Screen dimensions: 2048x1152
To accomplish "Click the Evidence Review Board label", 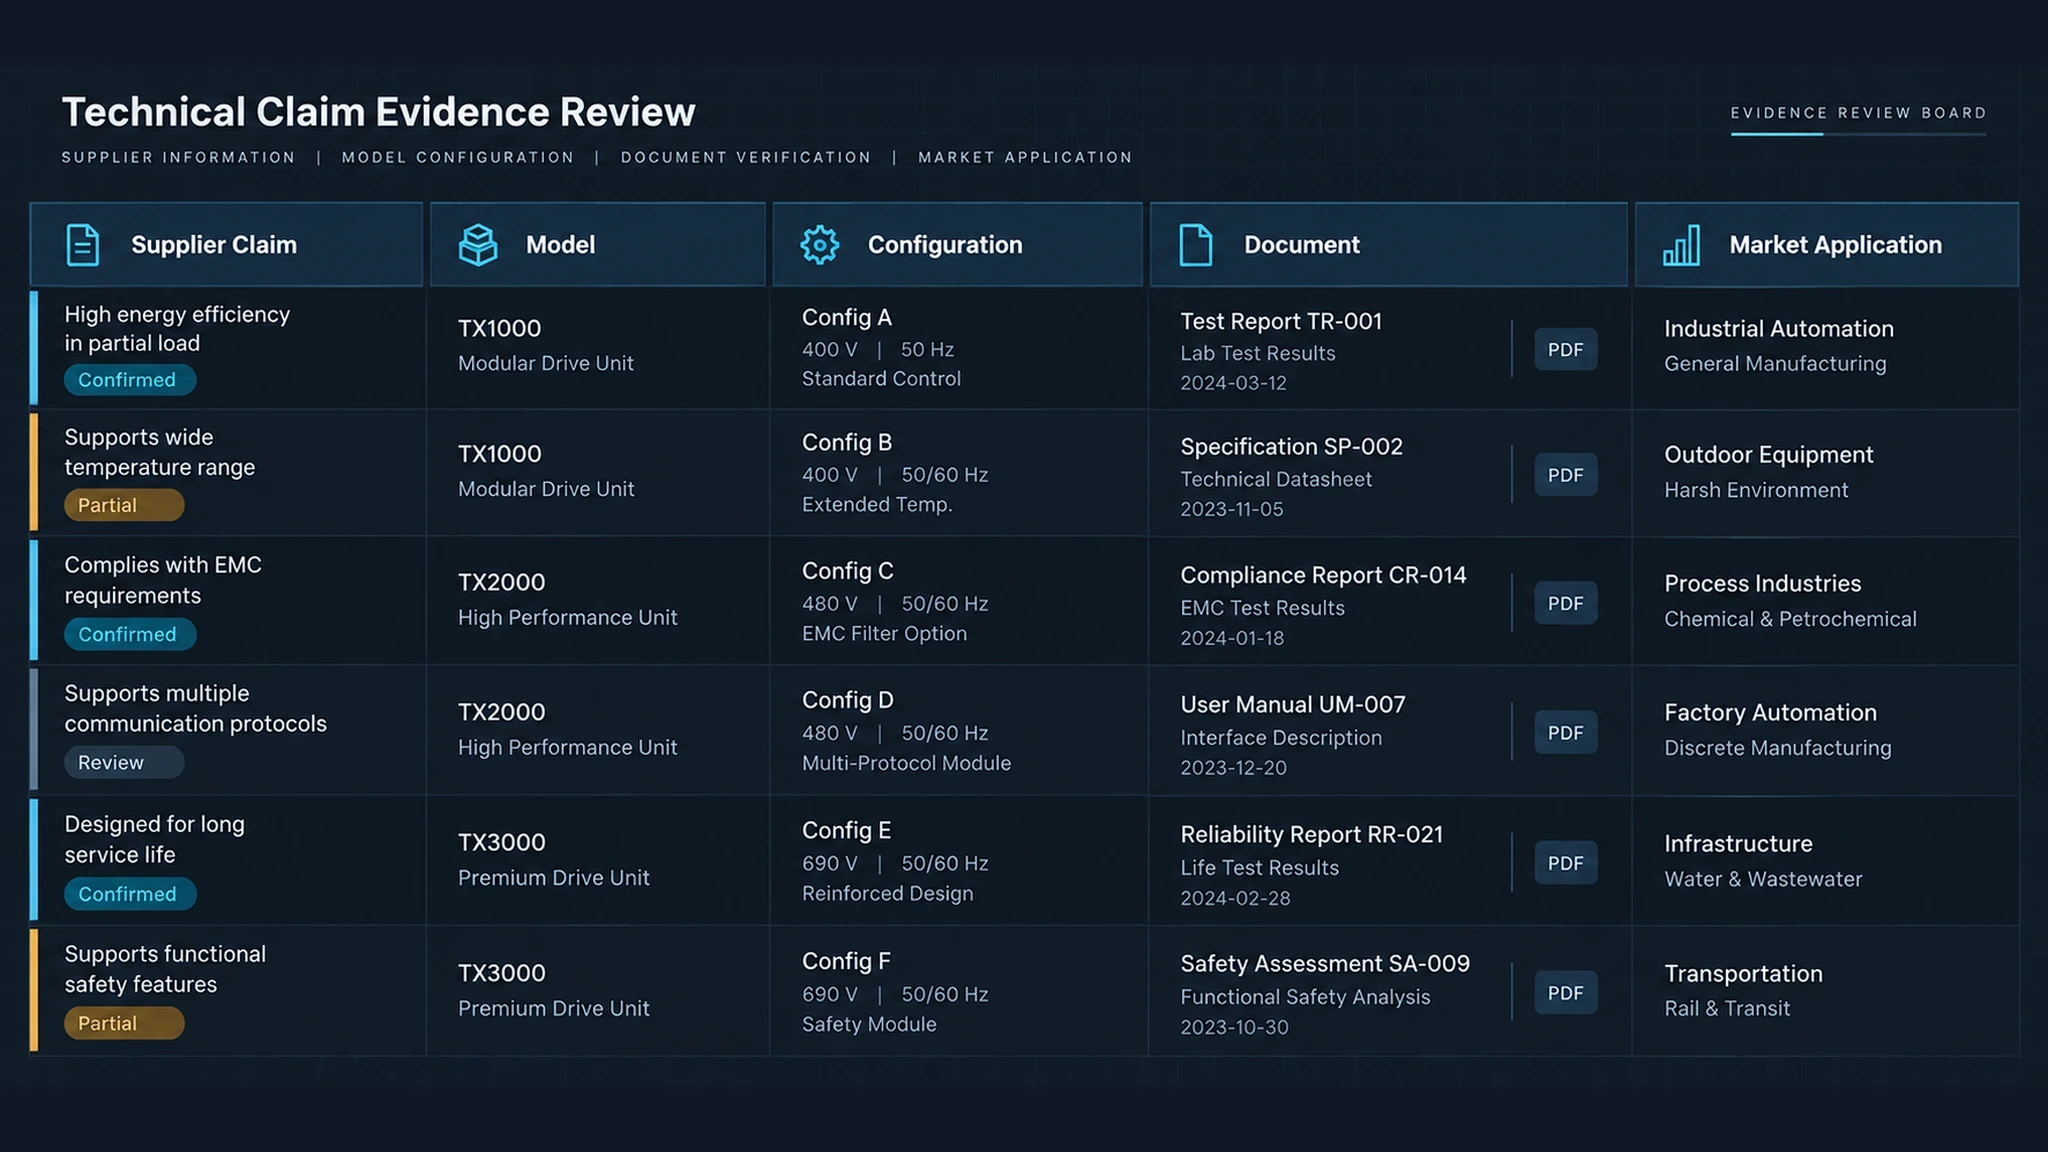I will pyautogui.click(x=1858, y=113).
